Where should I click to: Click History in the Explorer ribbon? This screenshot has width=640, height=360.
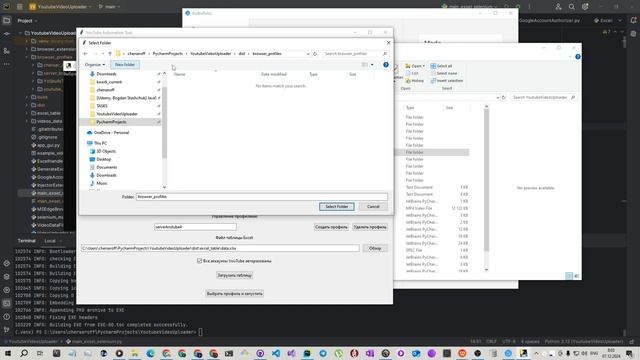415,81
